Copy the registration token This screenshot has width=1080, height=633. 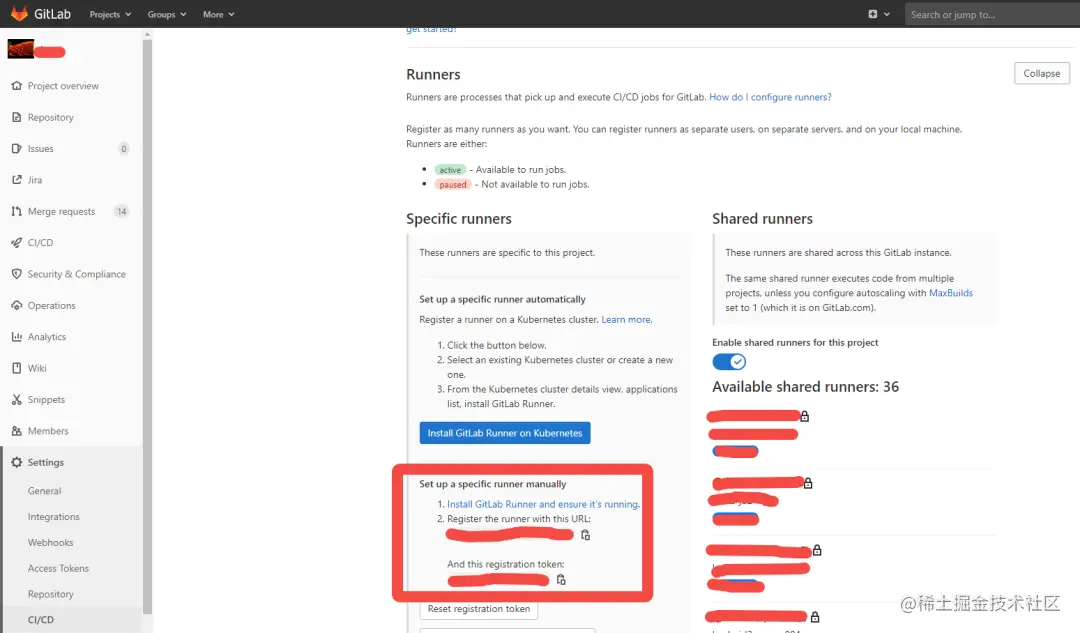point(561,580)
